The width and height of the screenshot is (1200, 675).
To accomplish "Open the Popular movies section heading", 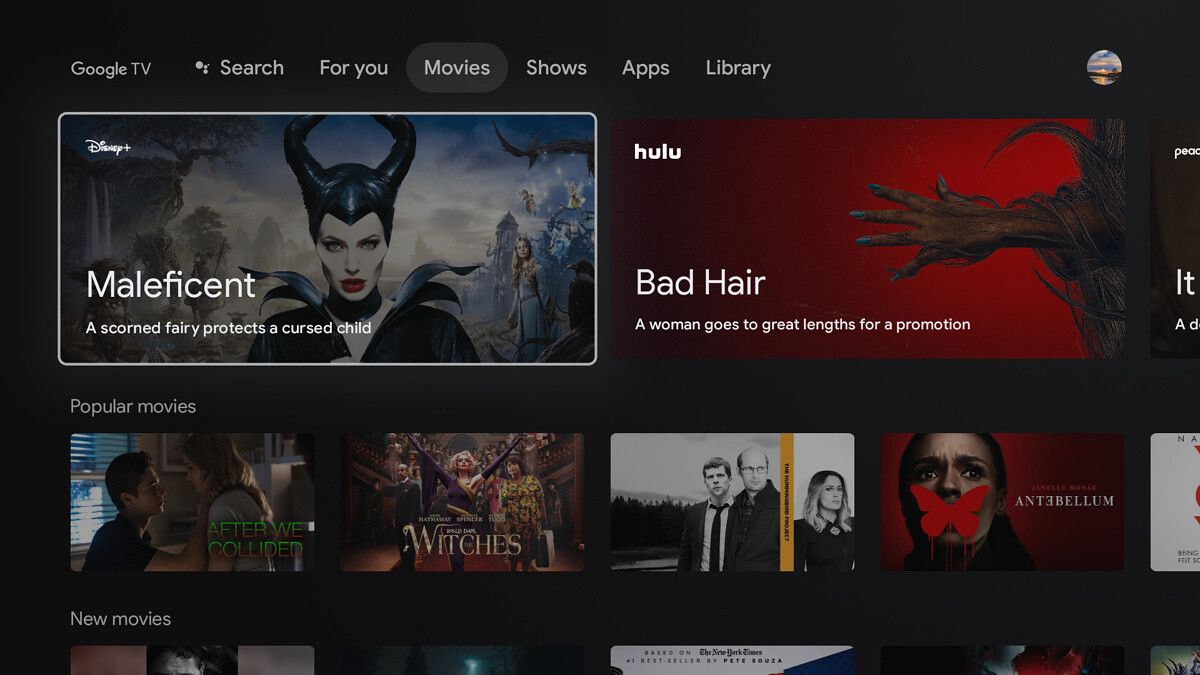I will (x=133, y=406).
